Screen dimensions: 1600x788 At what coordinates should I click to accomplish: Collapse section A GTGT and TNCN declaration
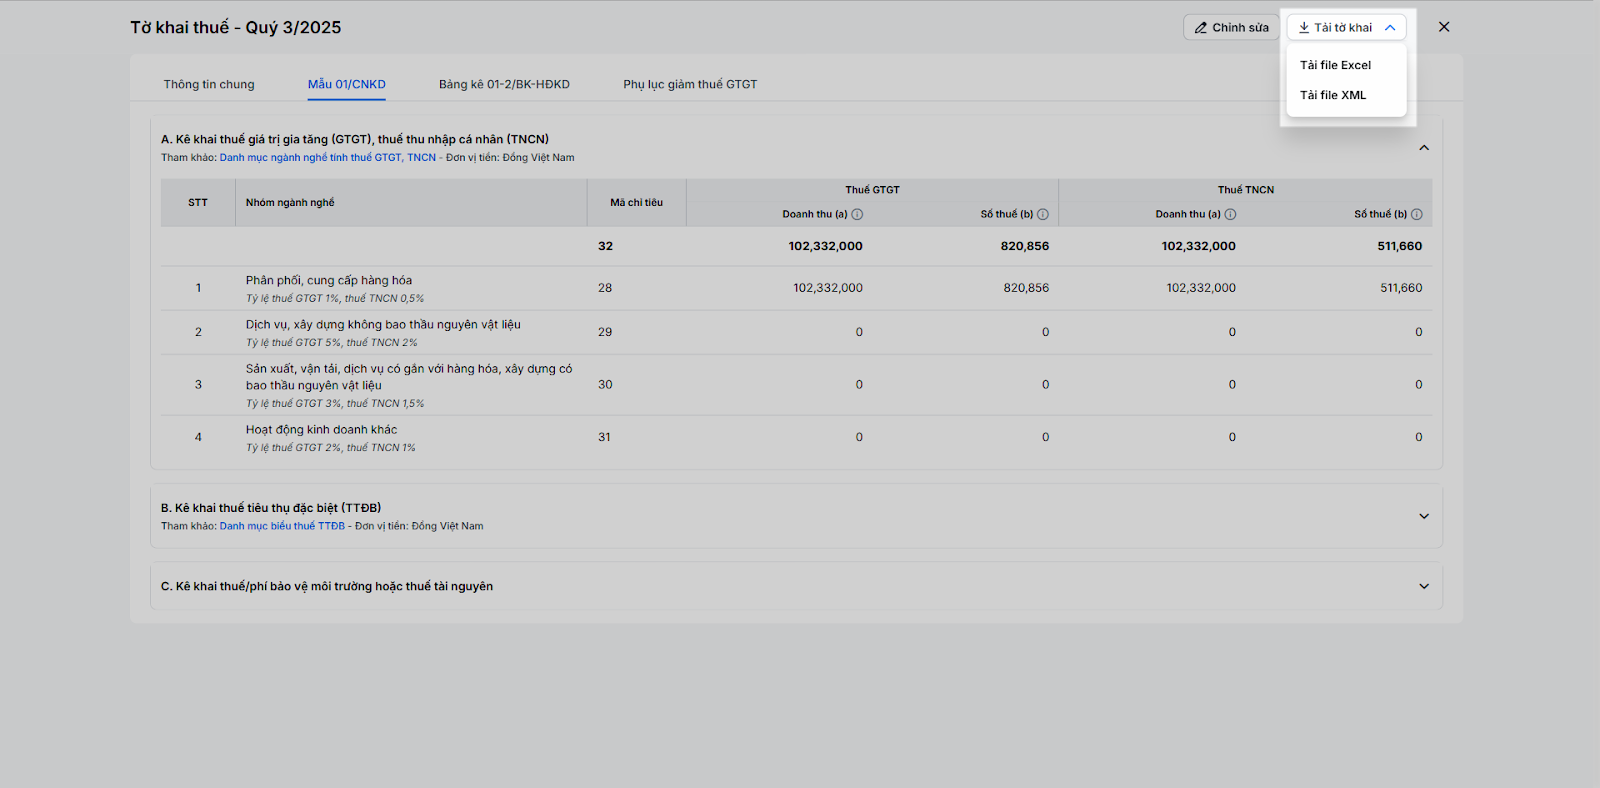[1424, 148]
